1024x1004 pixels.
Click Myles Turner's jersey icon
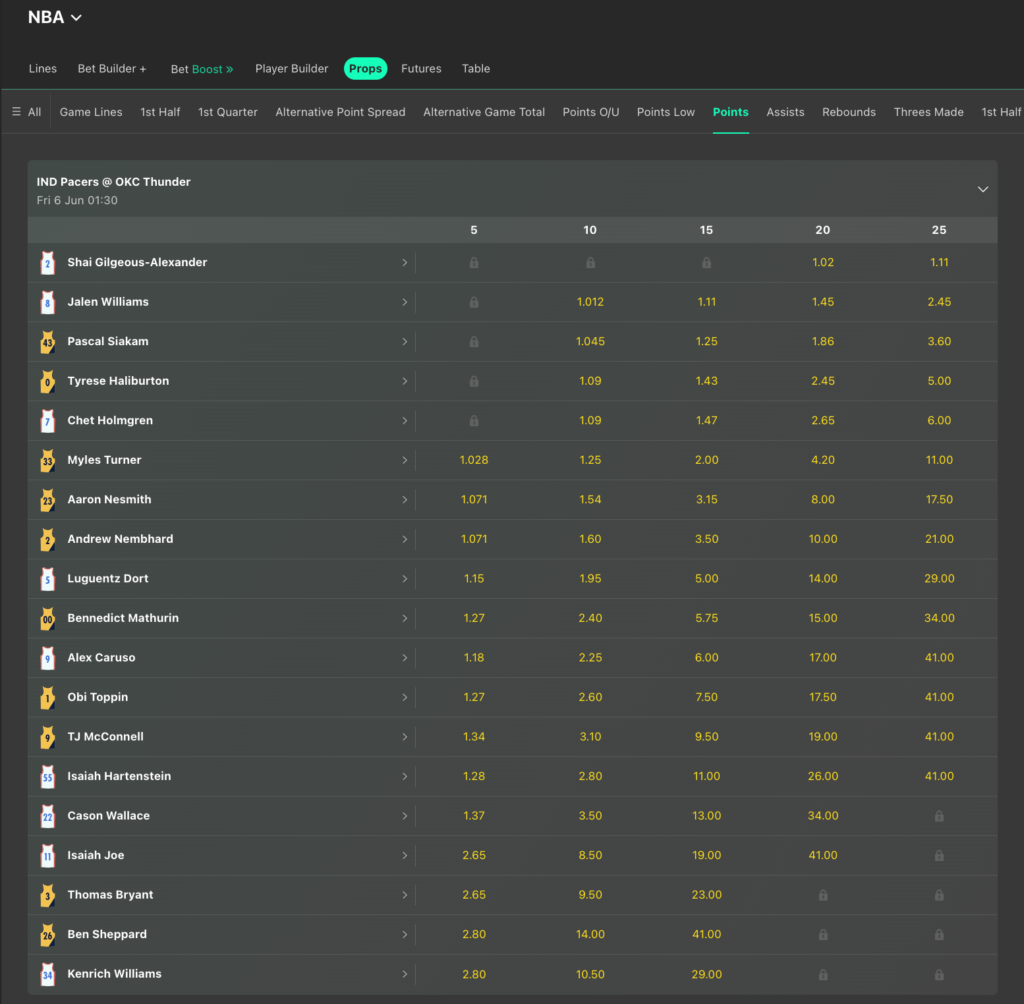point(47,461)
